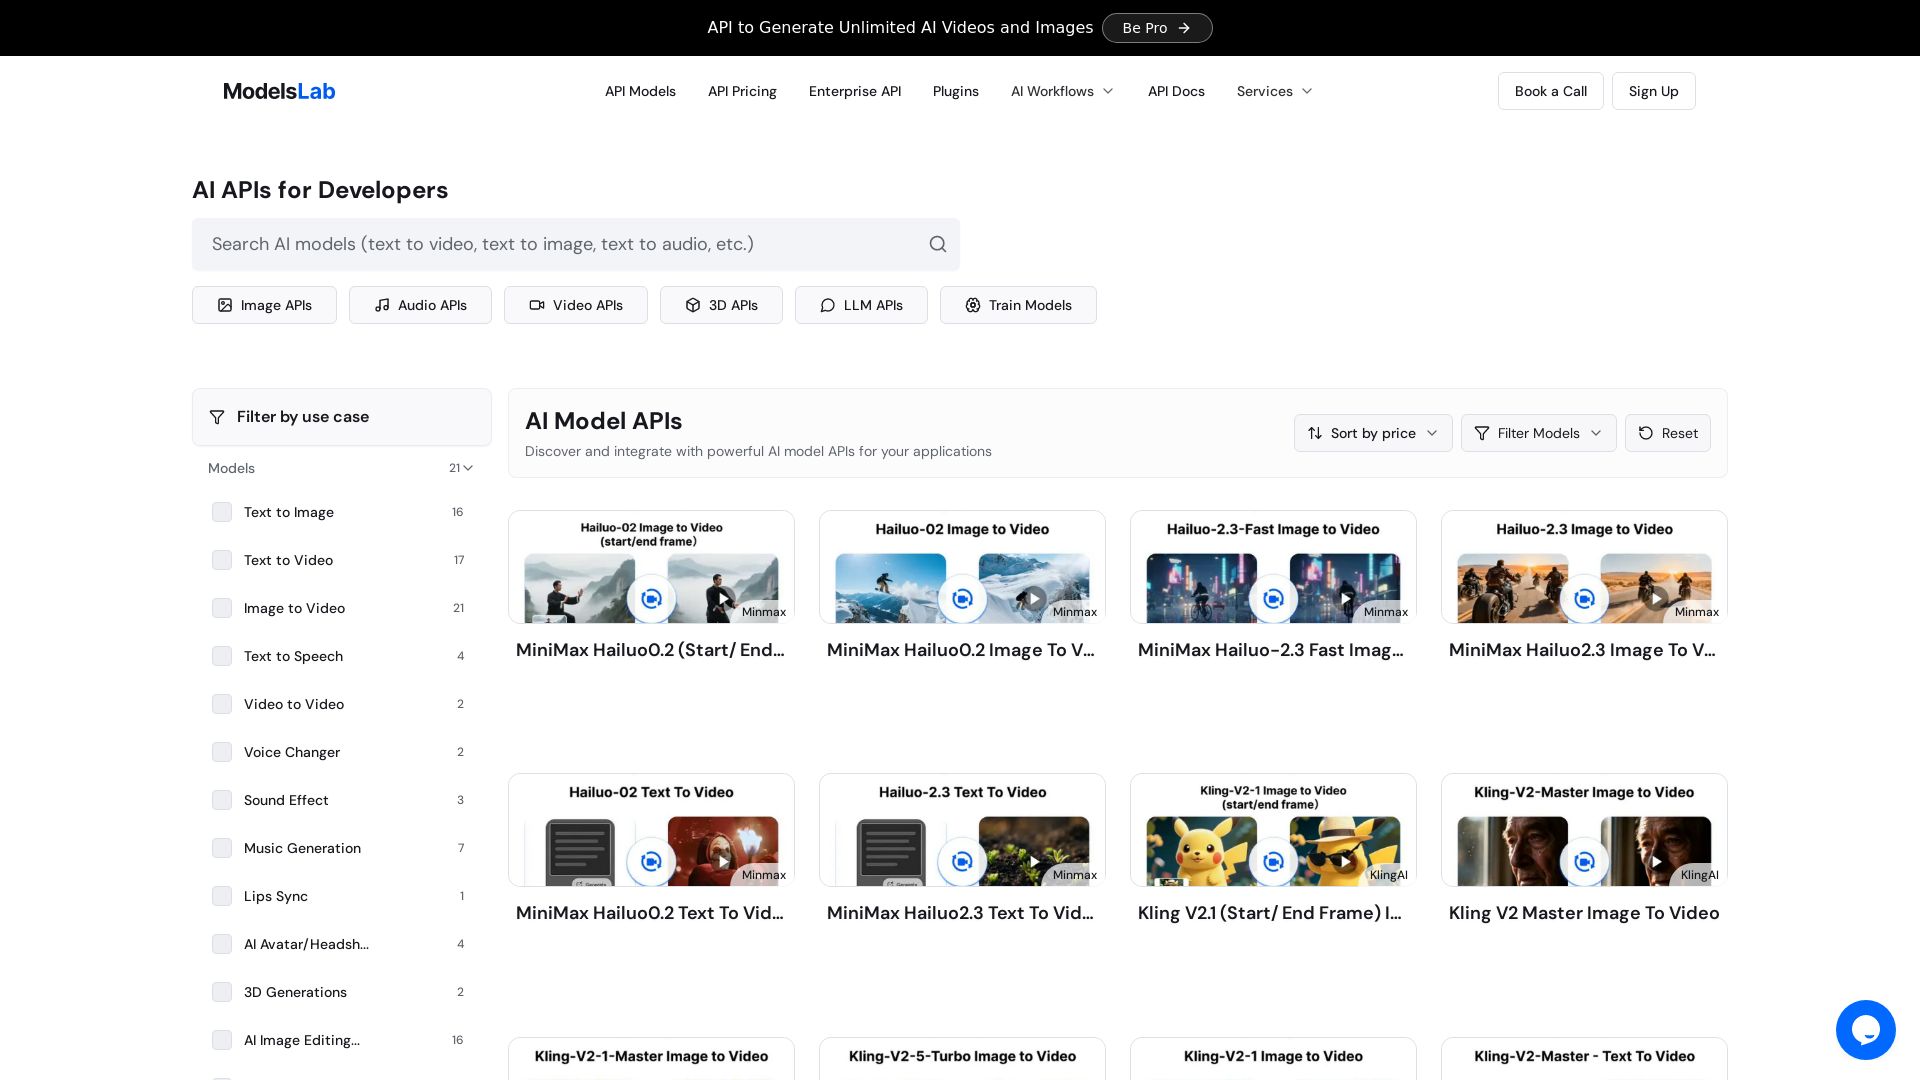Click the search magnifier icon
This screenshot has width=1920, height=1080.
point(937,244)
